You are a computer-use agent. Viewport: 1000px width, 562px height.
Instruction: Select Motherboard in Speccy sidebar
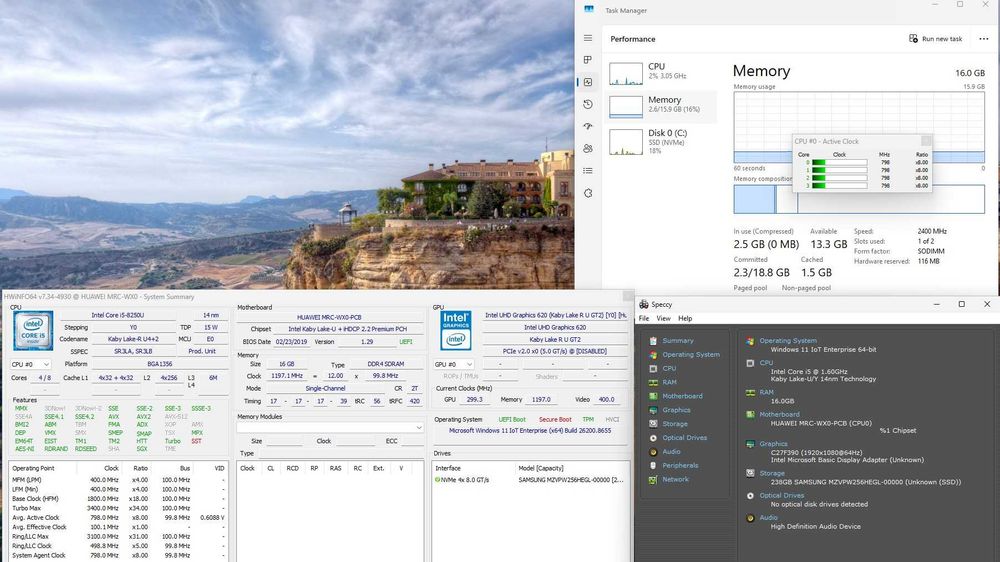click(682, 396)
